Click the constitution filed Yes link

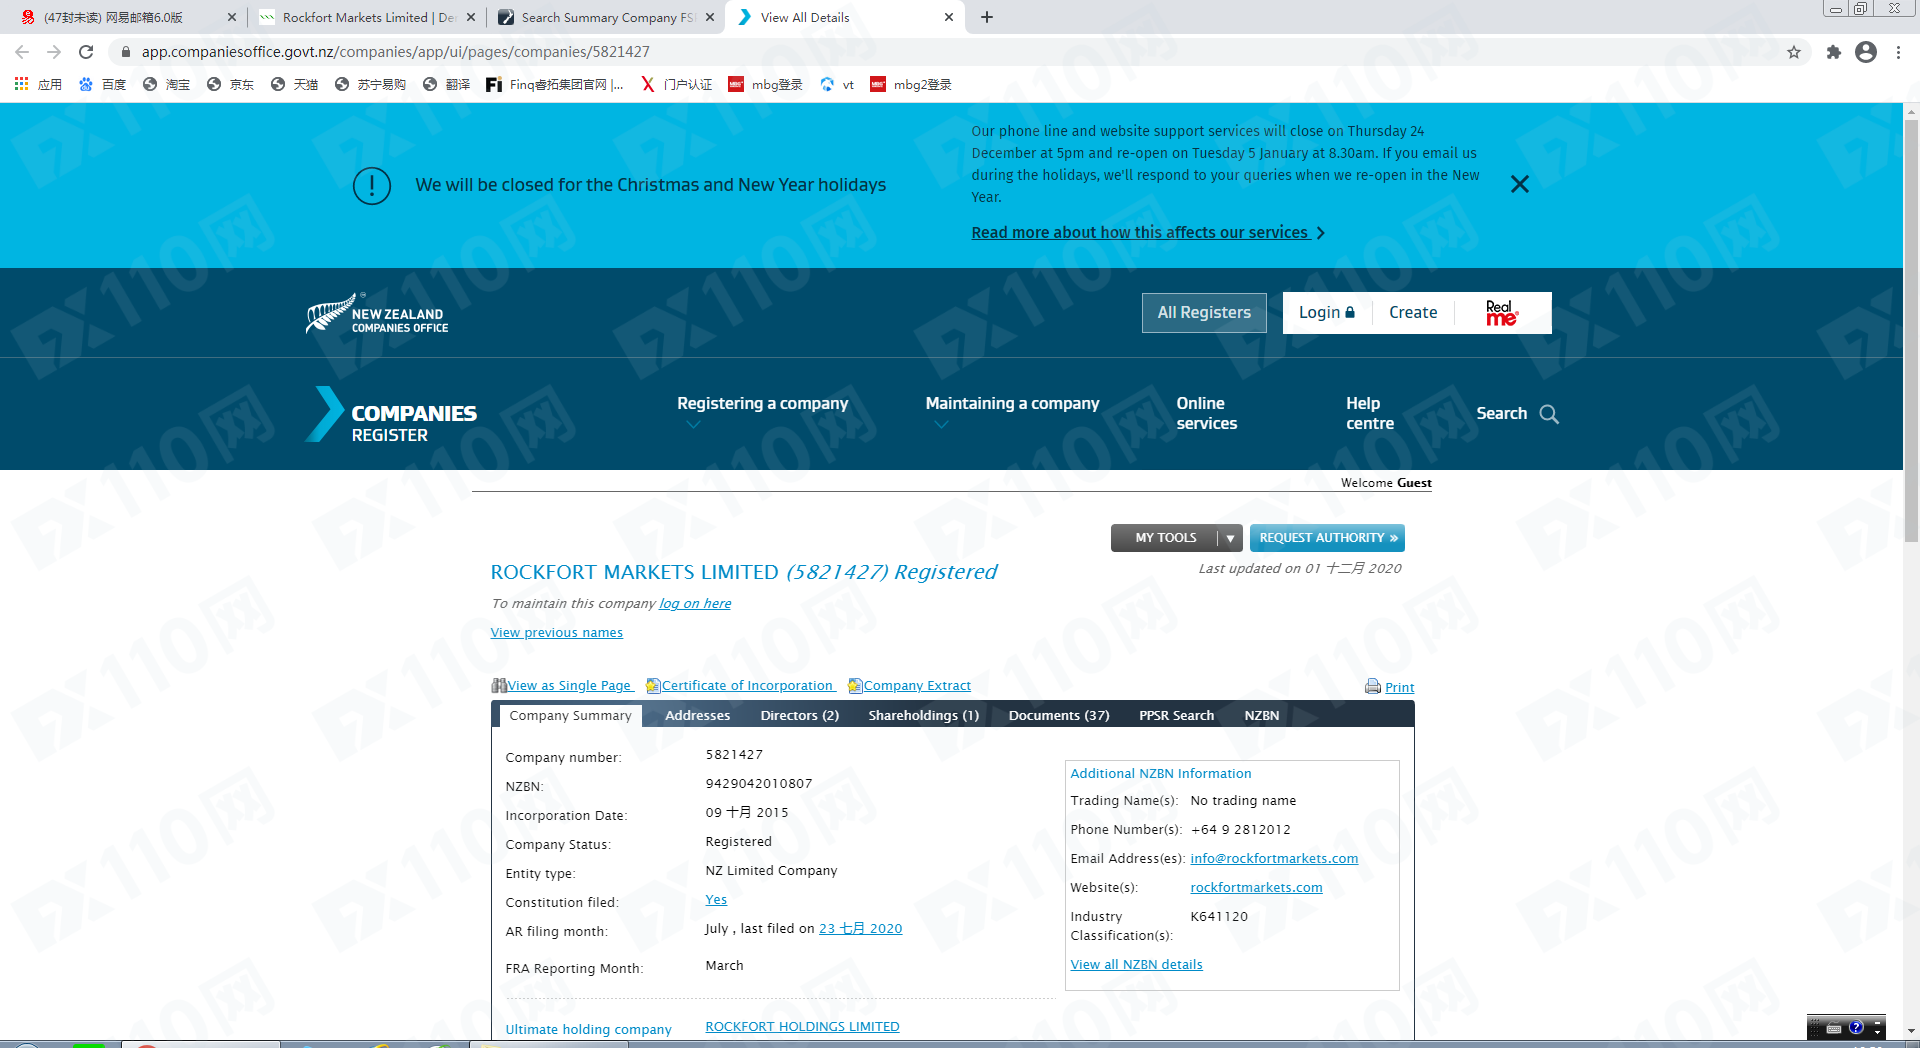pos(716,900)
